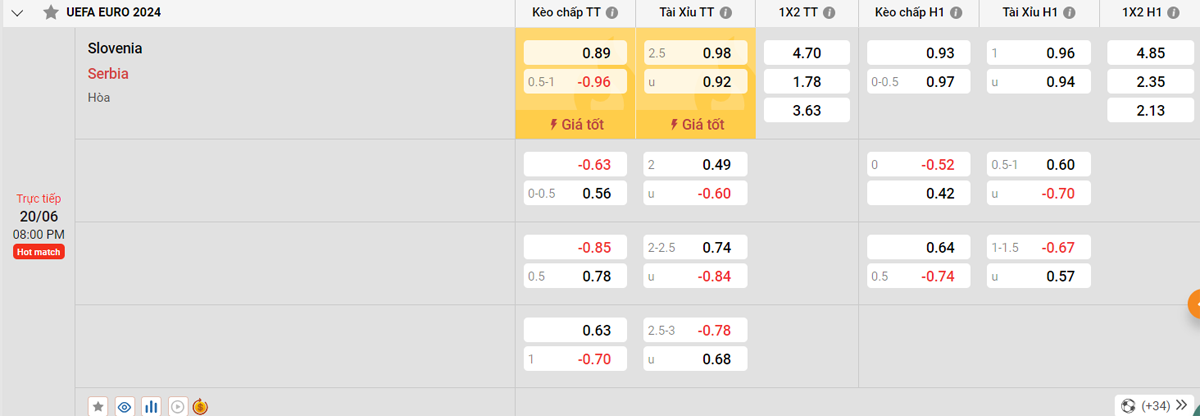Click info icon next to Kèo chấp TT
This screenshot has height=416, width=1200.
click(x=612, y=13)
